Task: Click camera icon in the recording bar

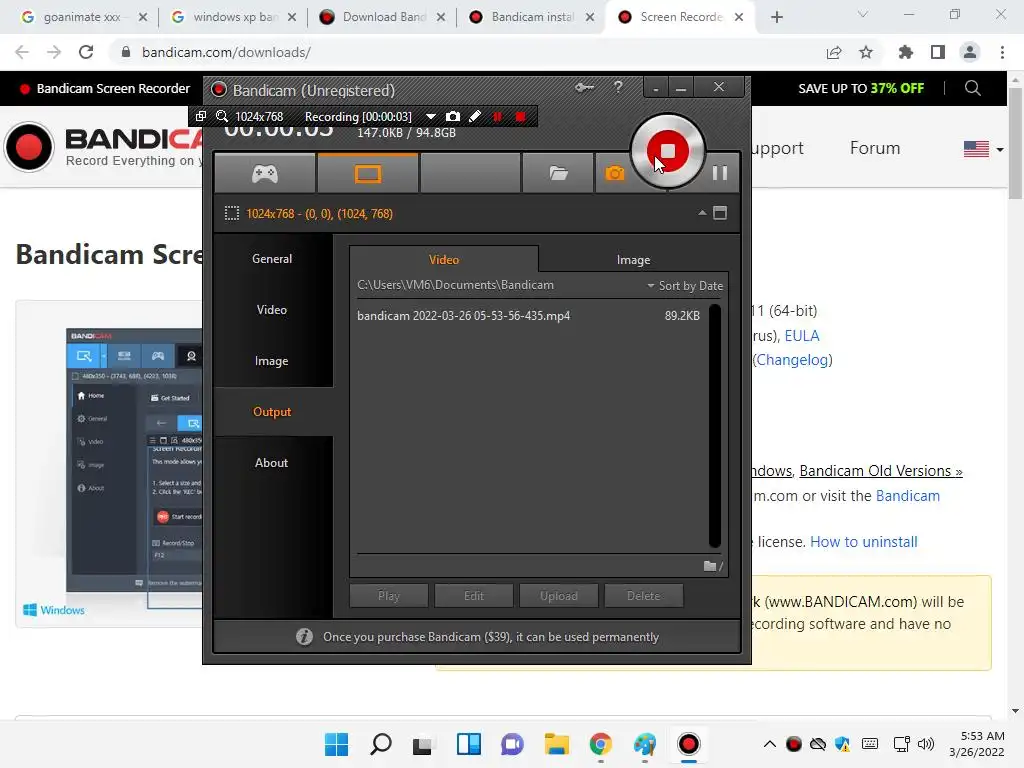Action: tap(453, 116)
